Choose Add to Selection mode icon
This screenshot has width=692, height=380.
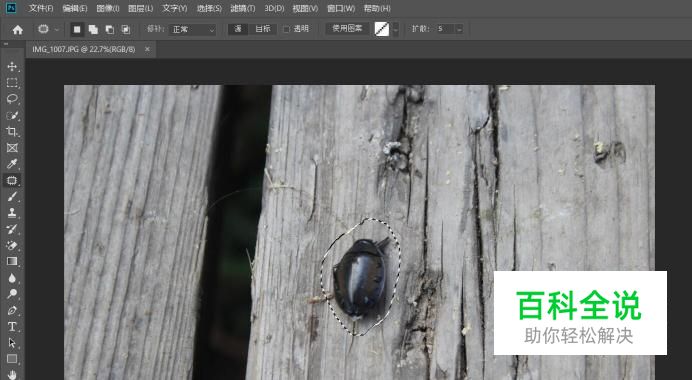(x=93, y=30)
